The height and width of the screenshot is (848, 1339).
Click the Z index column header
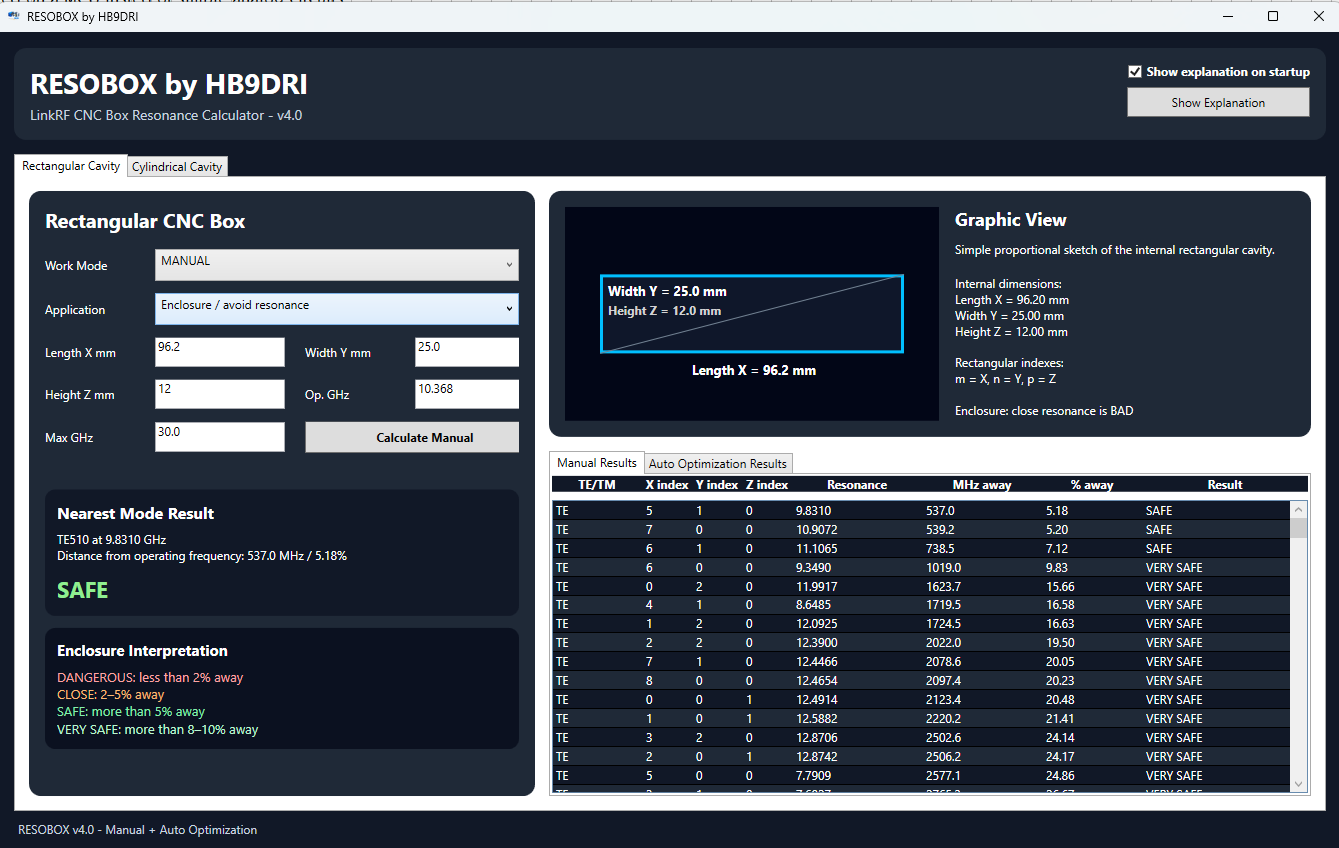pos(767,485)
